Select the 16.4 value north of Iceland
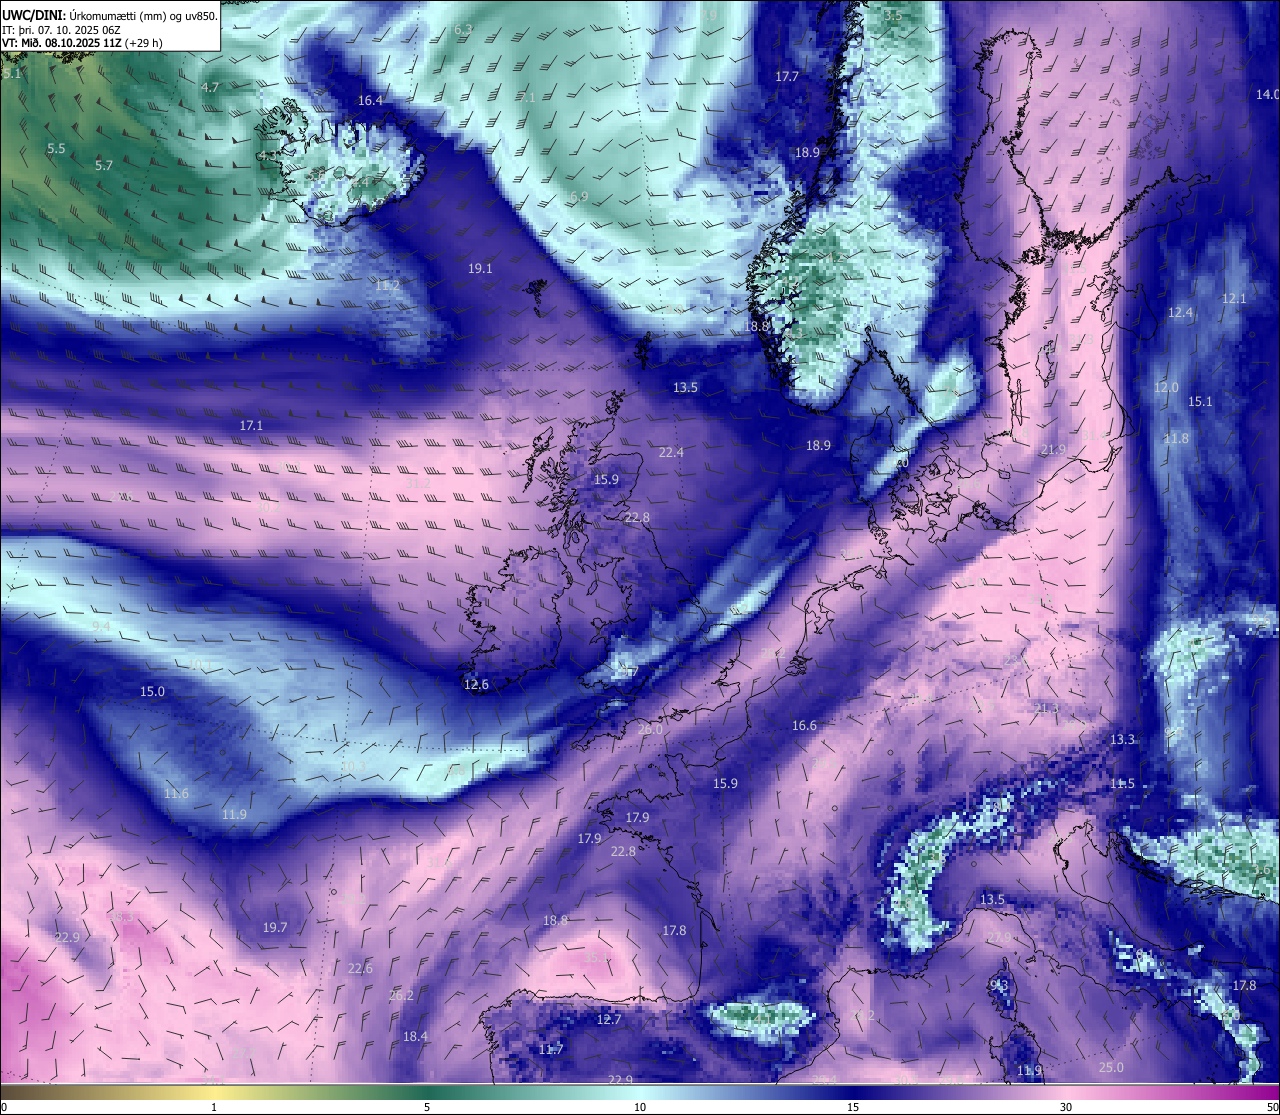This screenshot has height=1115, width=1280. [370, 101]
